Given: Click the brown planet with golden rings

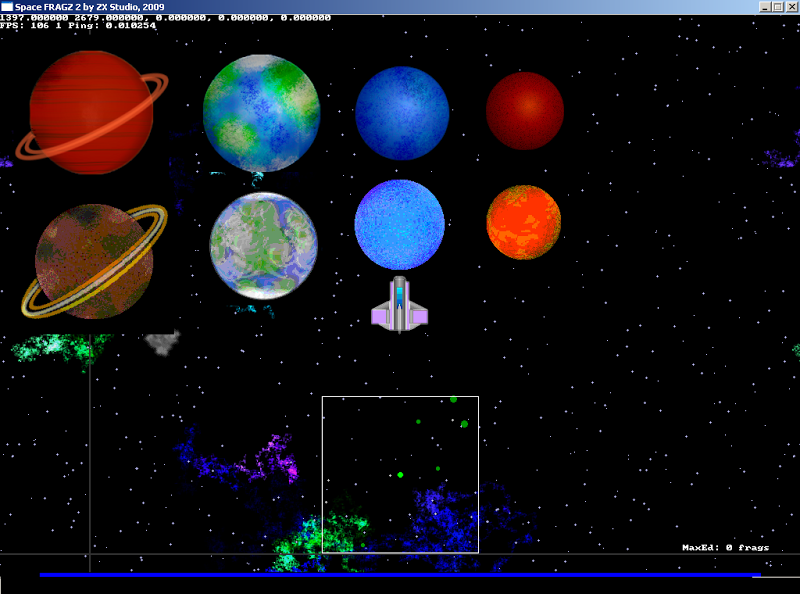Looking at the screenshot, I should click(x=94, y=261).
